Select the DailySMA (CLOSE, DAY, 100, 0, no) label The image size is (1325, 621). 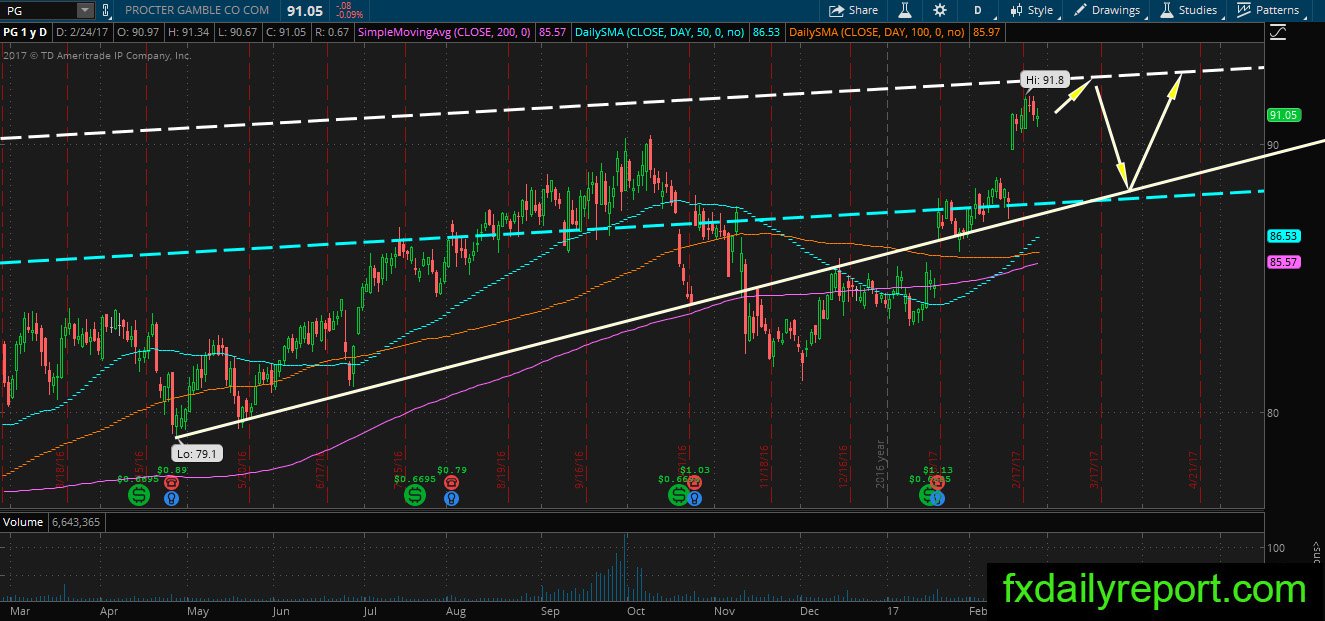(x=876, y=33)
